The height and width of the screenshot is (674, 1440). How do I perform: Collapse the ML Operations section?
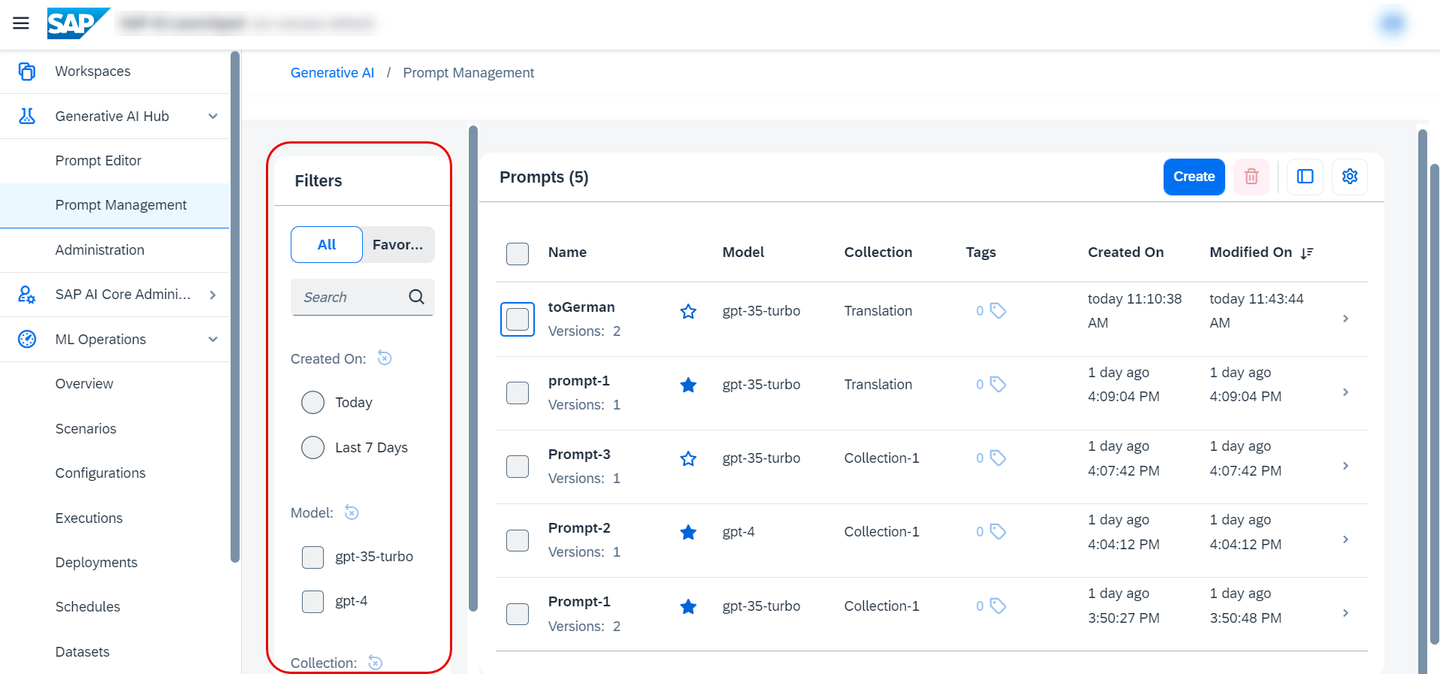213,339
